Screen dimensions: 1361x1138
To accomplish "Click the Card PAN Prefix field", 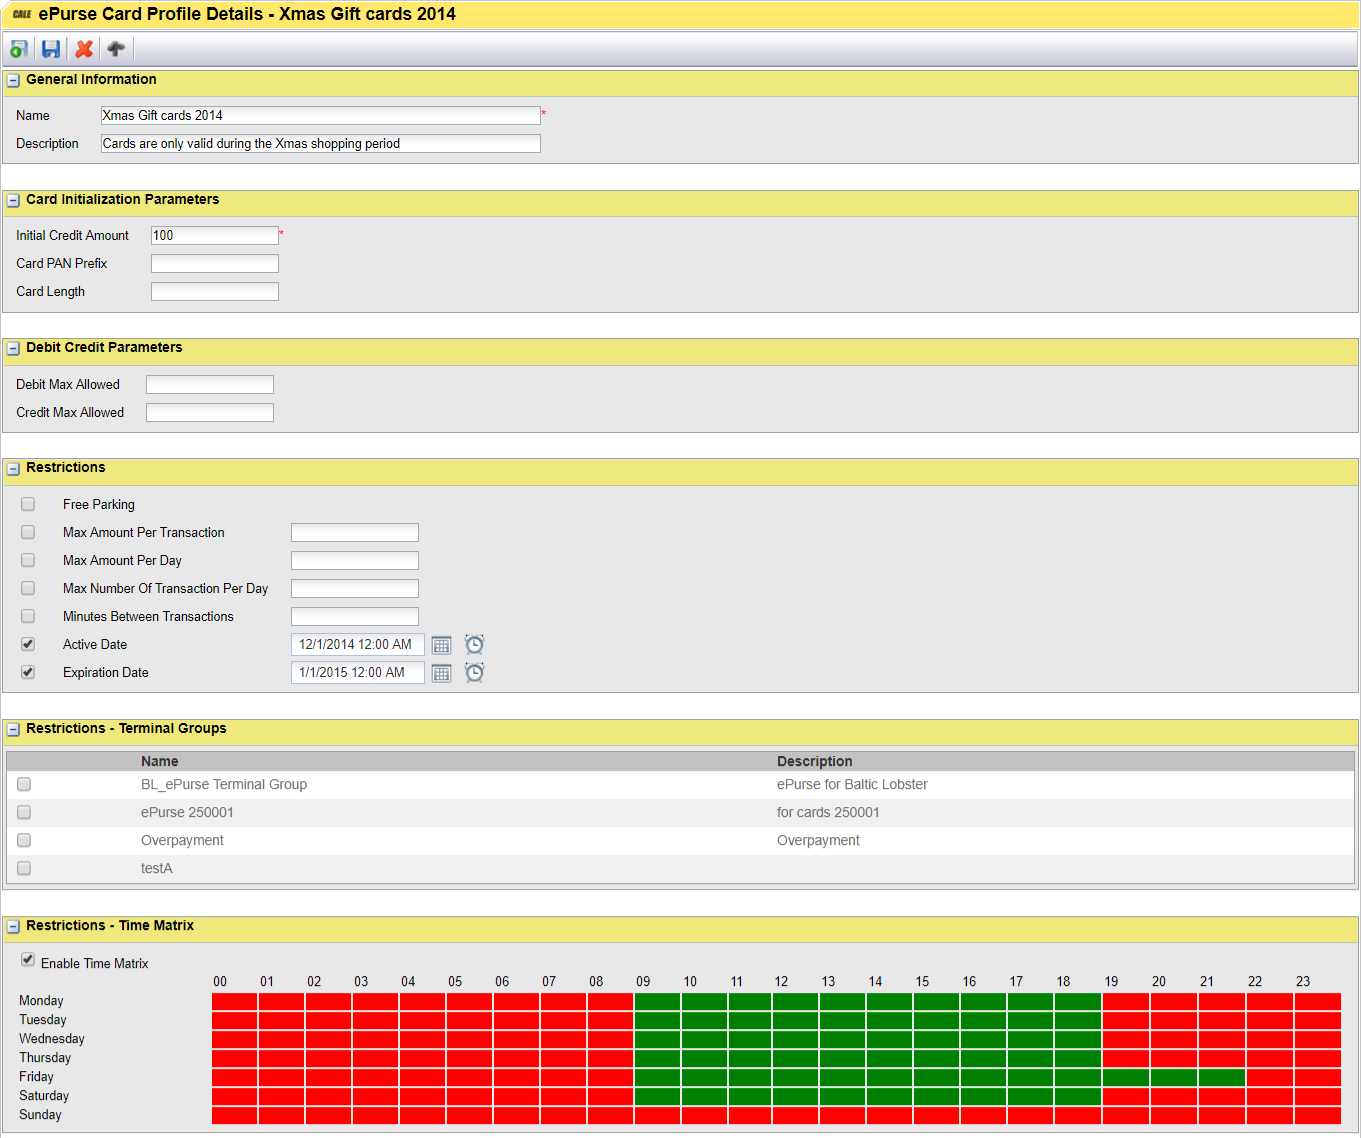I will 215,263.
